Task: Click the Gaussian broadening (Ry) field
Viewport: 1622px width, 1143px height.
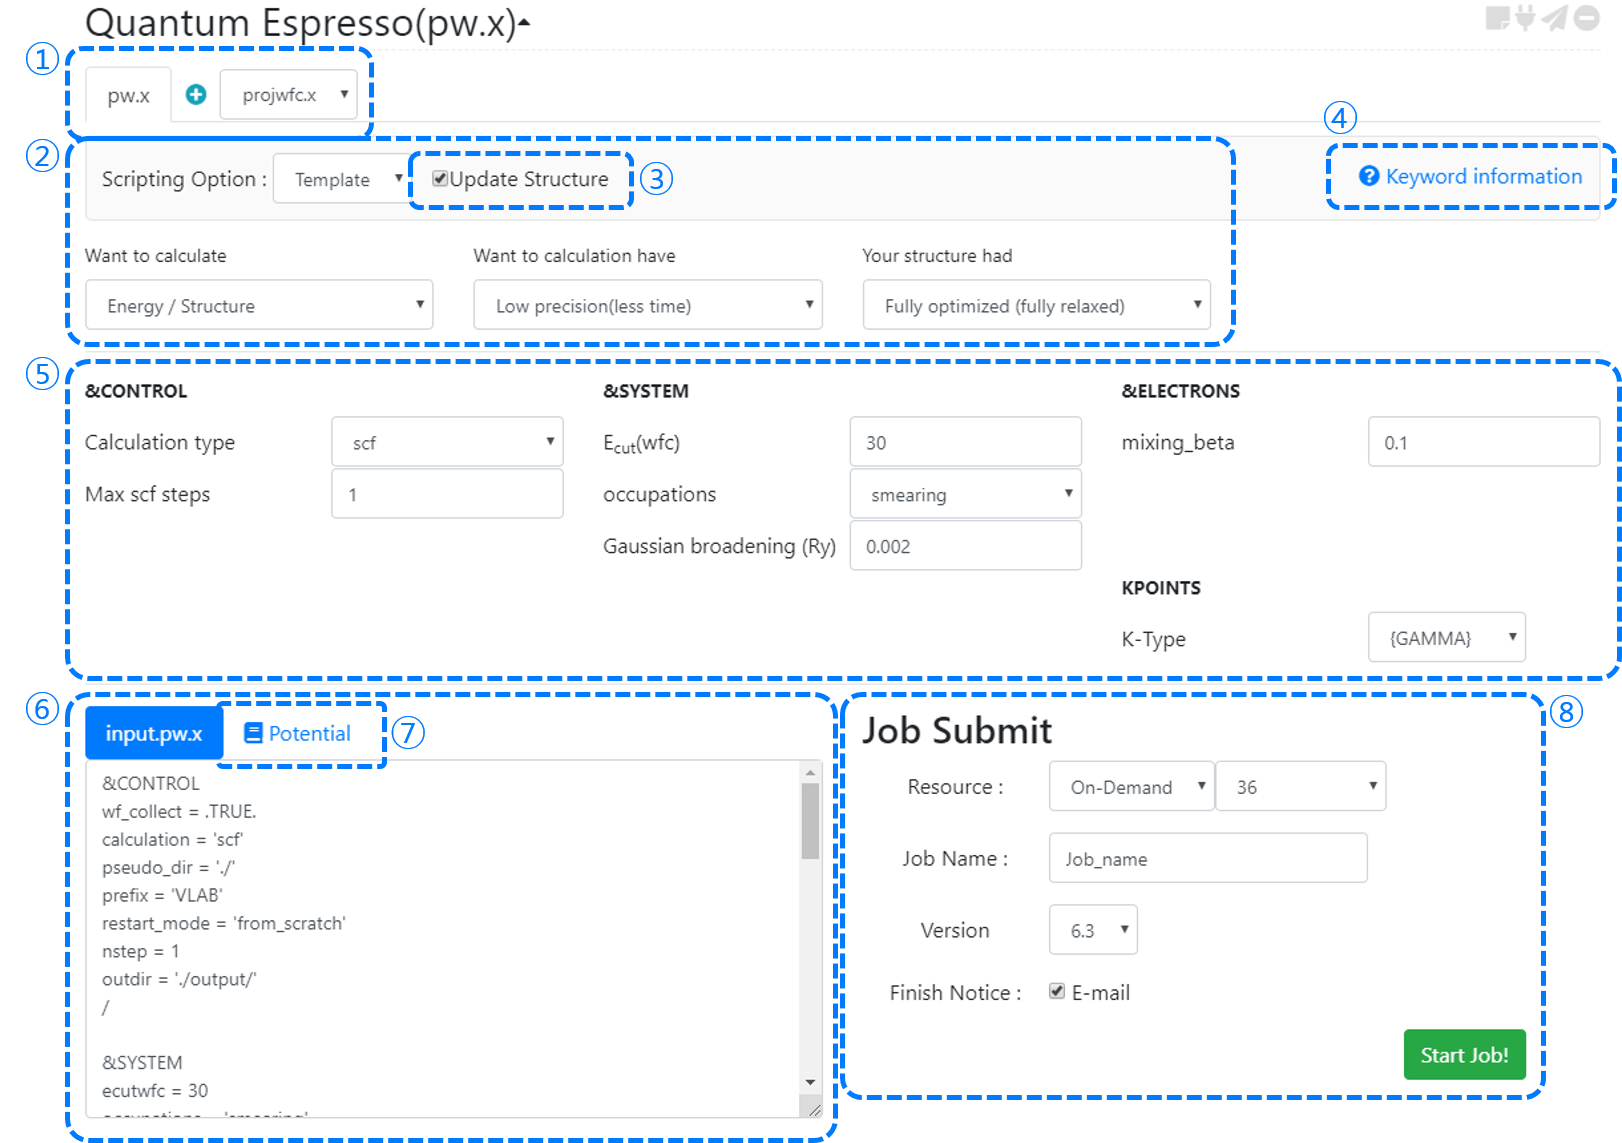Action: coord(965,546)
